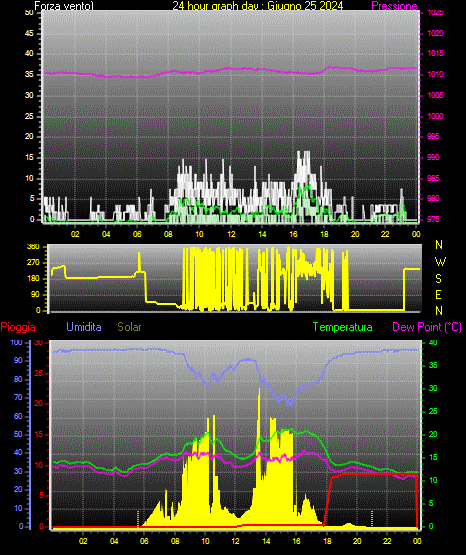
Task: Click the red rain plateau after 18
Action: coord(372,473)
